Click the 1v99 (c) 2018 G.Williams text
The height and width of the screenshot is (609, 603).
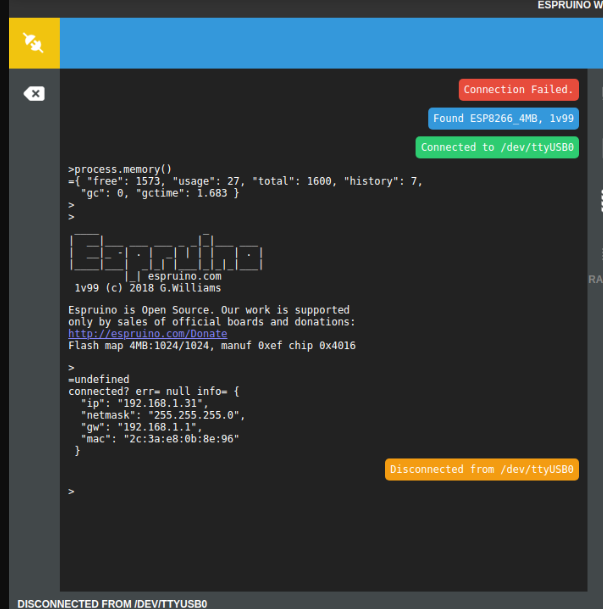148,288
